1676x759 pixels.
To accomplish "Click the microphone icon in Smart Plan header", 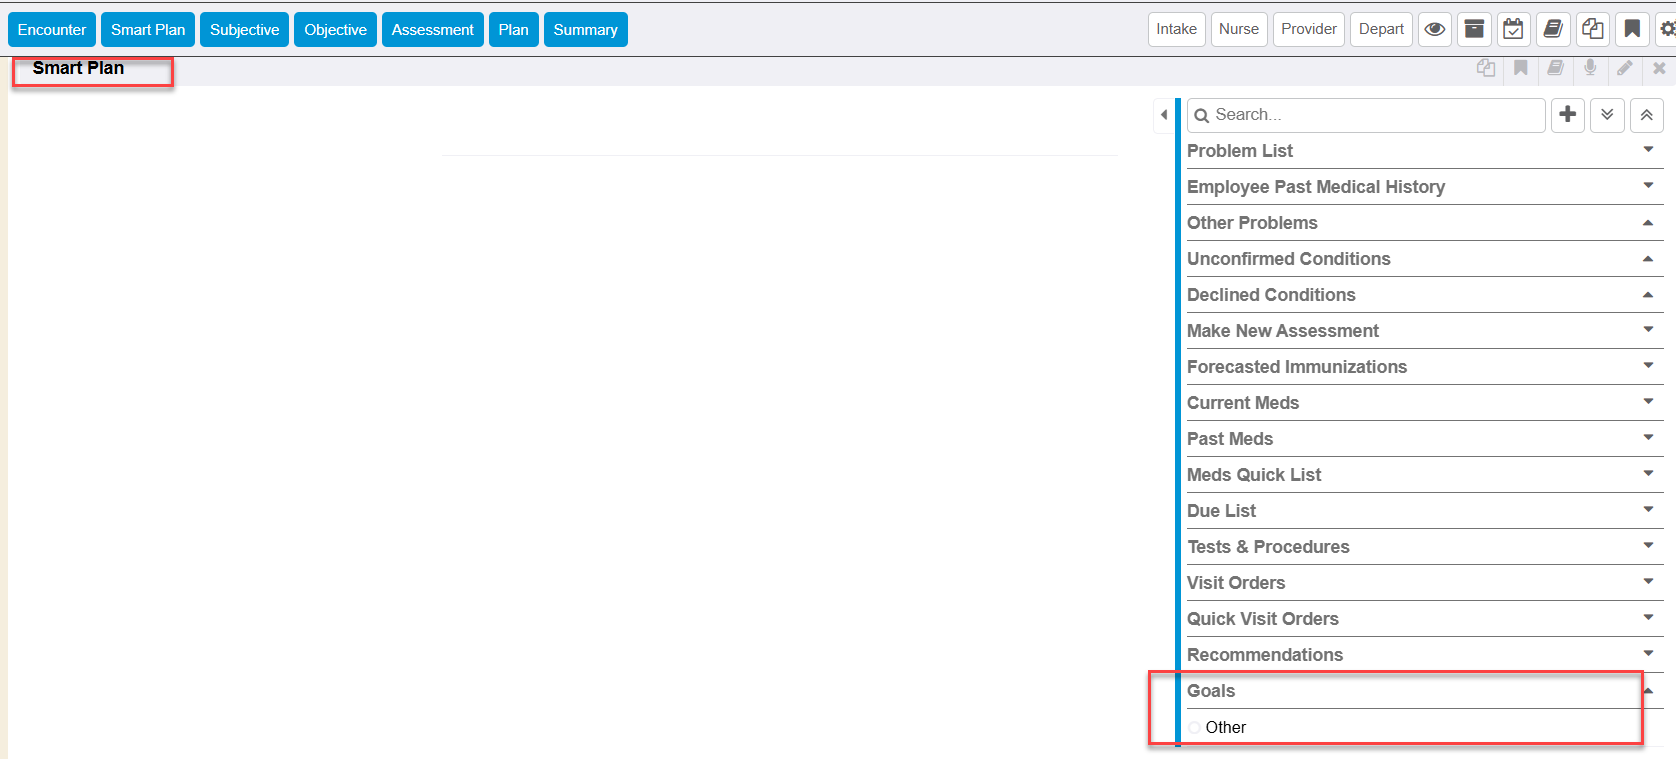I will pos(1590,68).
